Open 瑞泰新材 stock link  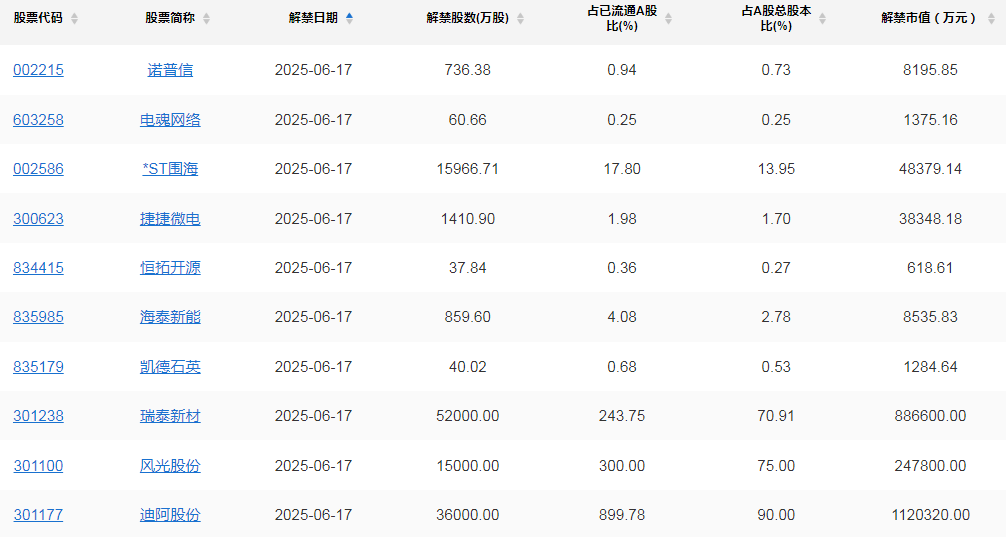(170, 416)
